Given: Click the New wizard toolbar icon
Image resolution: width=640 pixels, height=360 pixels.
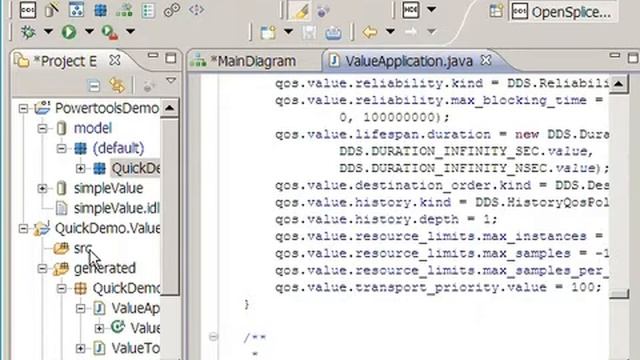Looking at the screenshot, I should click(268, 32).
